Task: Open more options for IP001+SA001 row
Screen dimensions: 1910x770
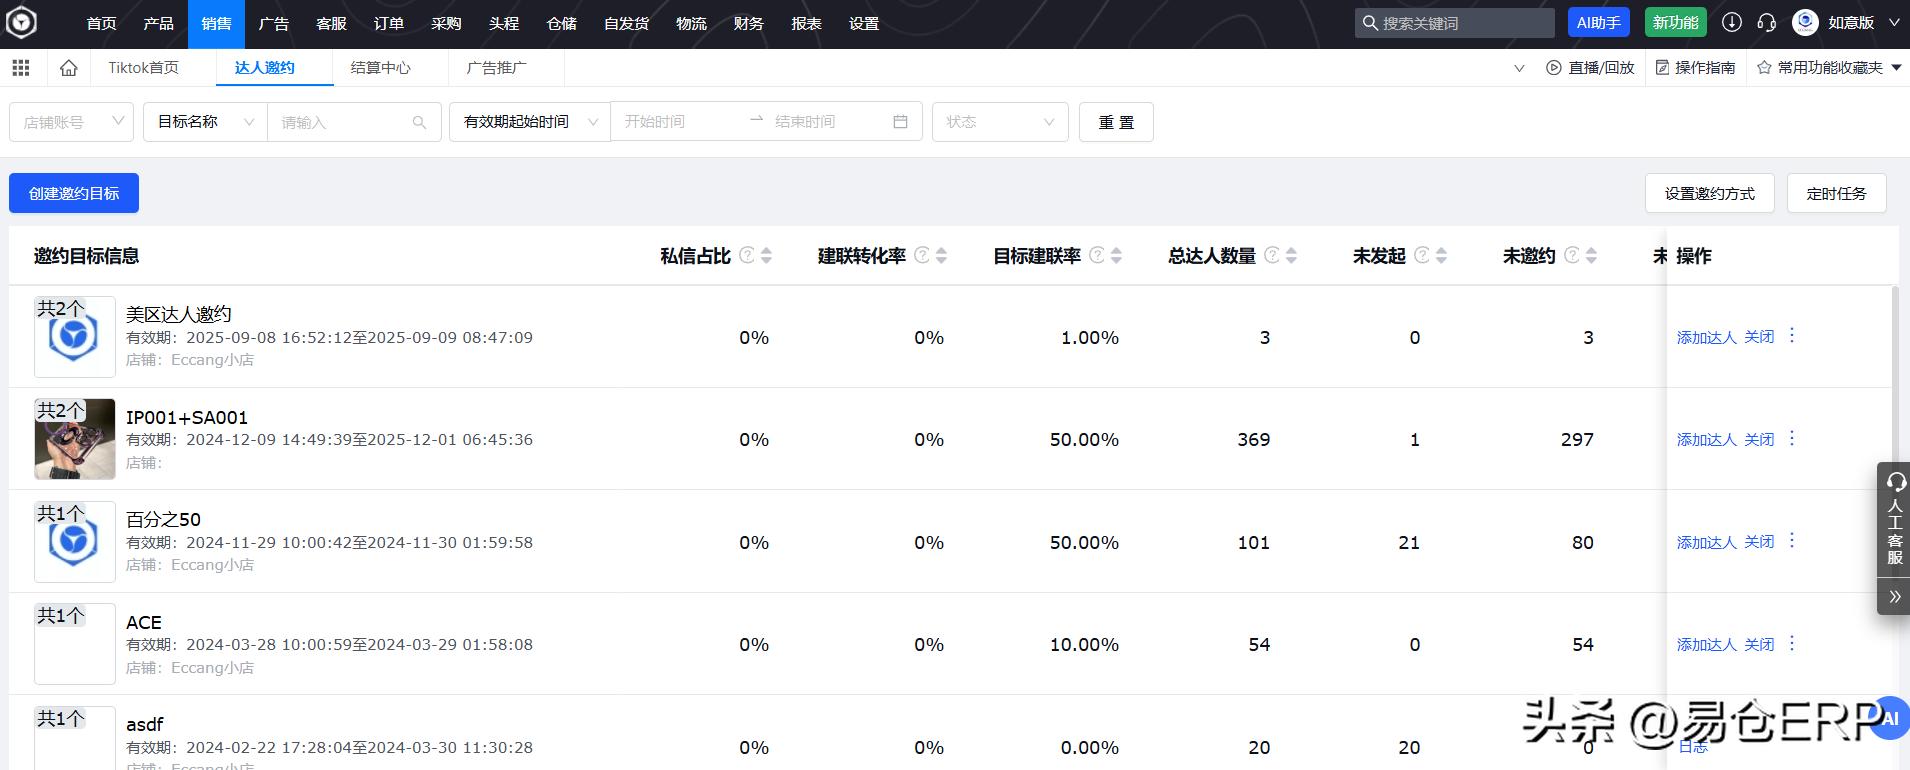Action: pos(1792,438)
